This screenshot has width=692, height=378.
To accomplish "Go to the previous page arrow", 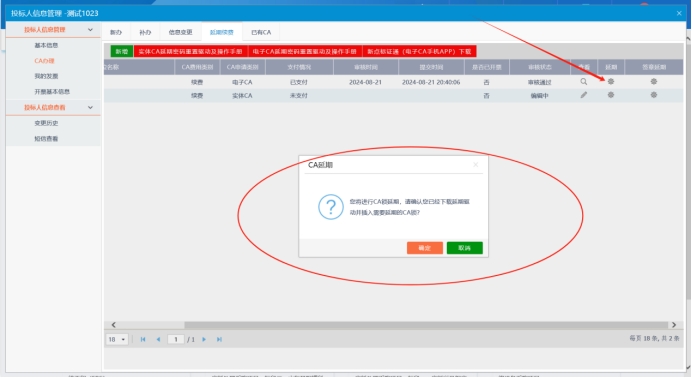I will tap(158, 339).
